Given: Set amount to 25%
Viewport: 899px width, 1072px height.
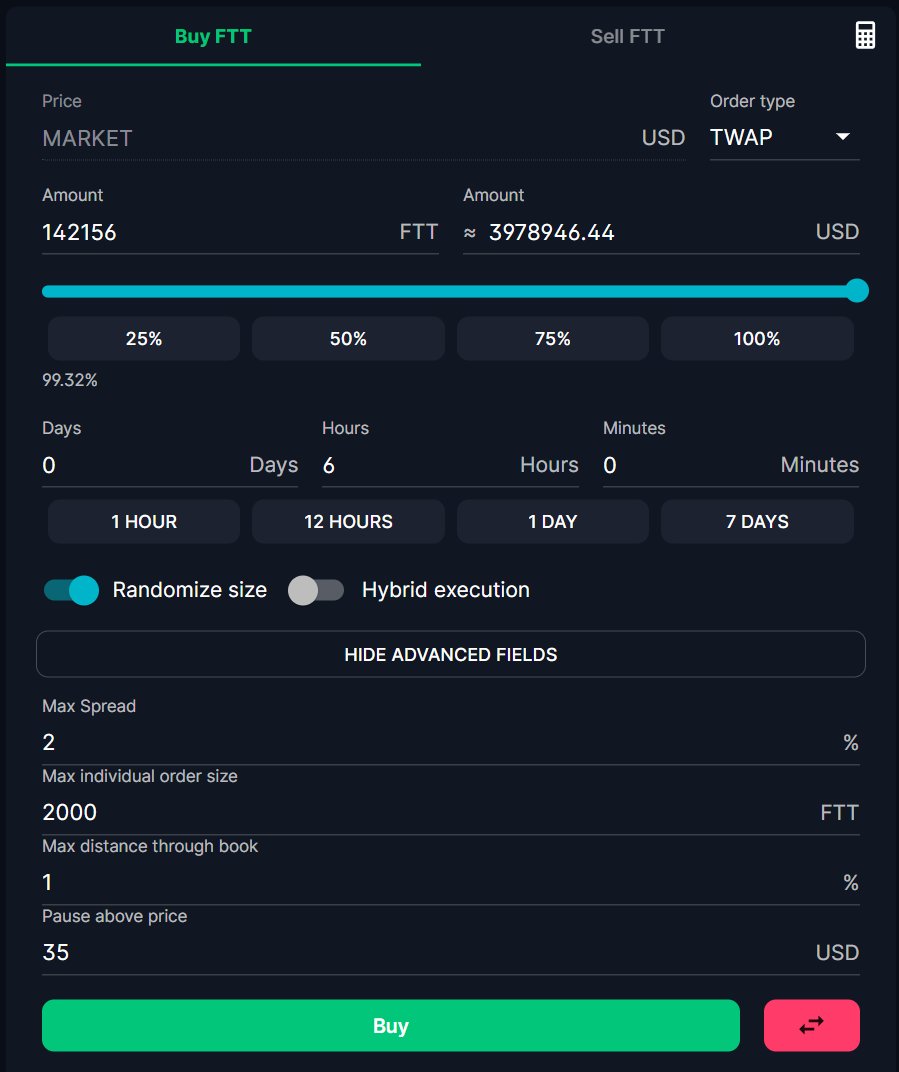Looking at the screenshot, I should click(144, 338).
